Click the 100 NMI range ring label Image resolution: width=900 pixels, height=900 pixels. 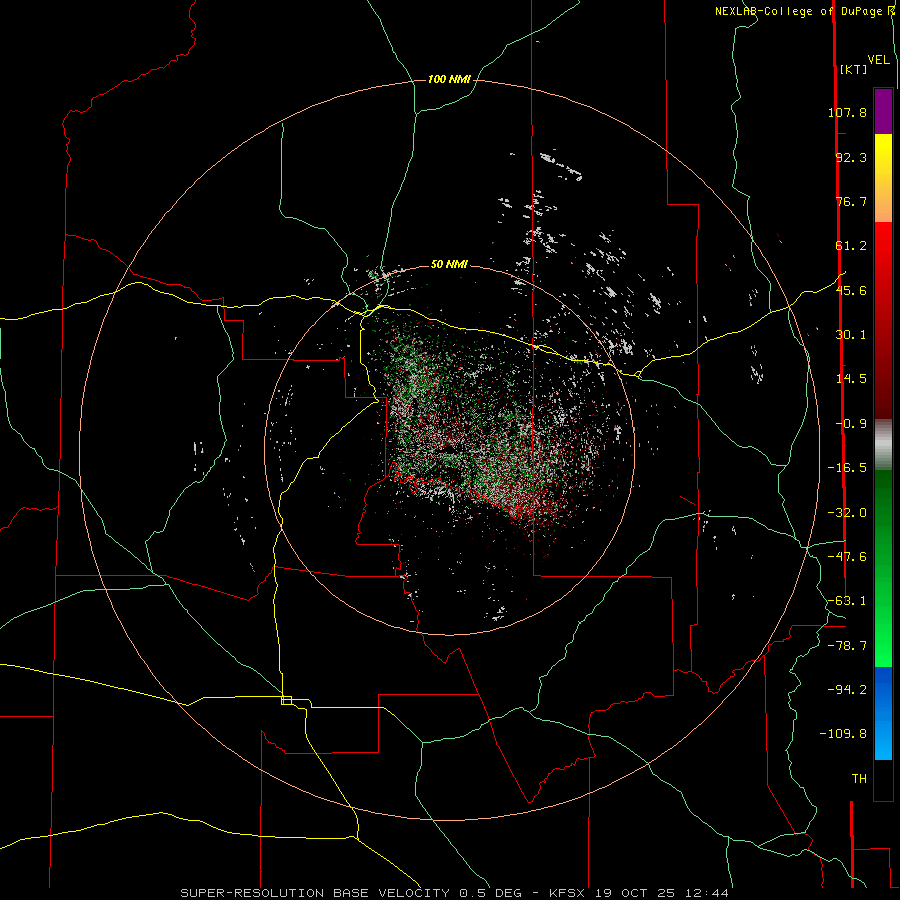[x=449, y=79]
